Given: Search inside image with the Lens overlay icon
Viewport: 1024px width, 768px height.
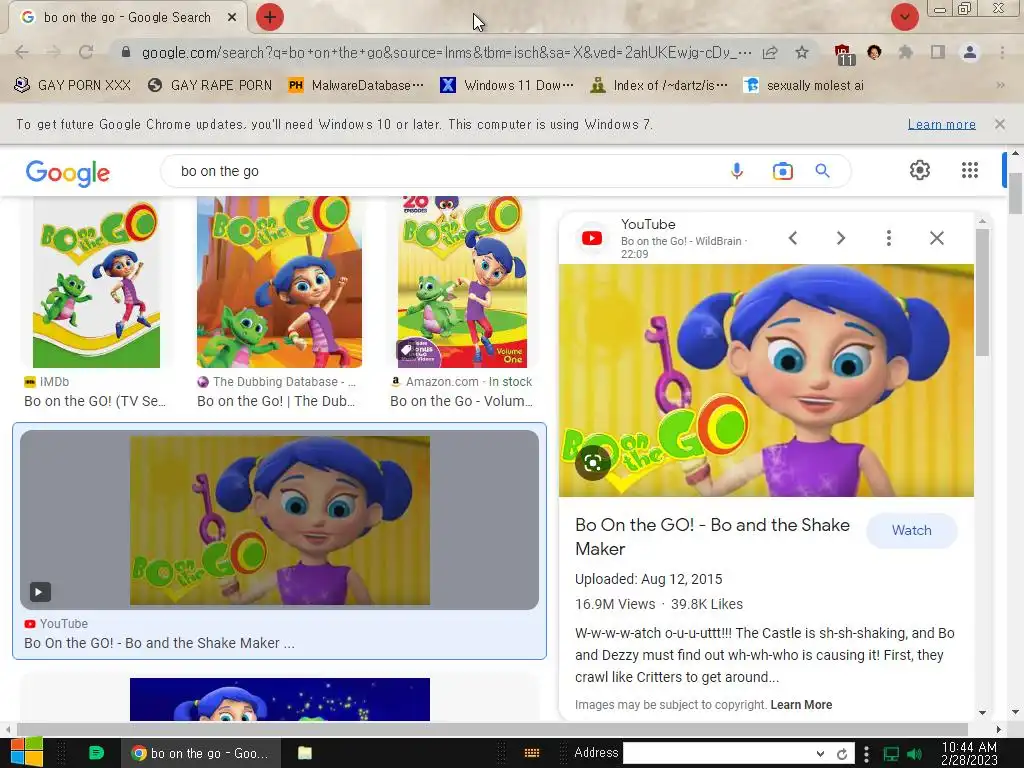Looking at the screenshot, I should coord(592,463).
